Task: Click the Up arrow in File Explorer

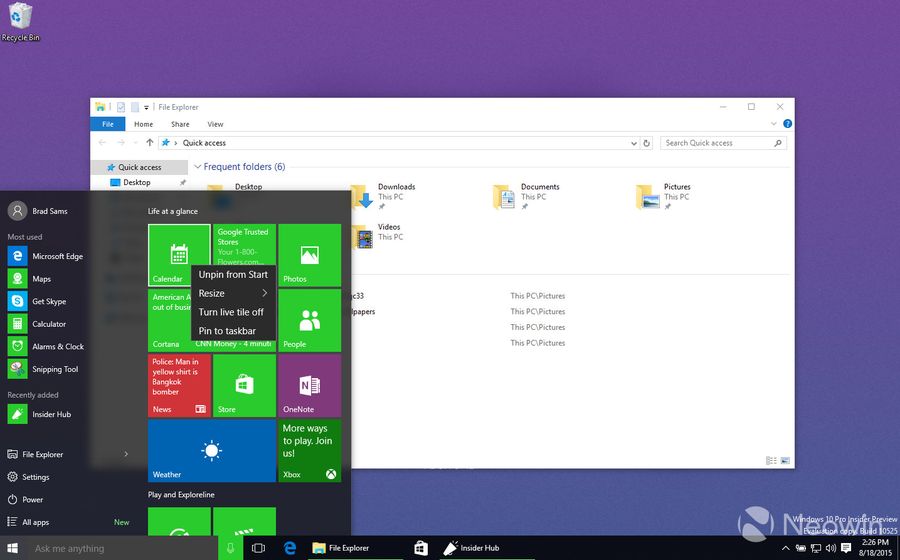Action: [x=150, y=143]
